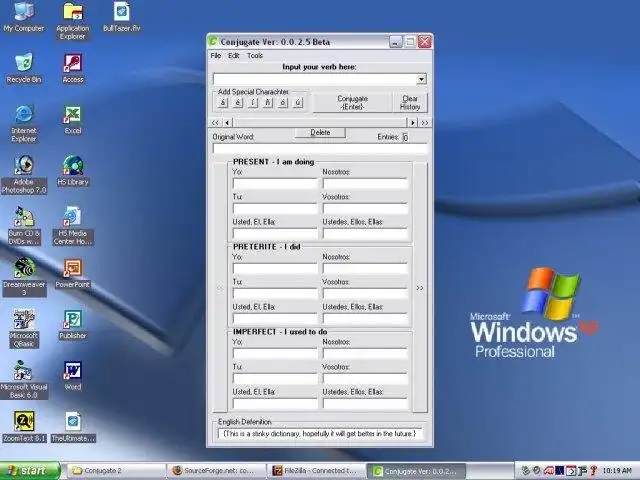Click the Entries count field

coord(405,137)
